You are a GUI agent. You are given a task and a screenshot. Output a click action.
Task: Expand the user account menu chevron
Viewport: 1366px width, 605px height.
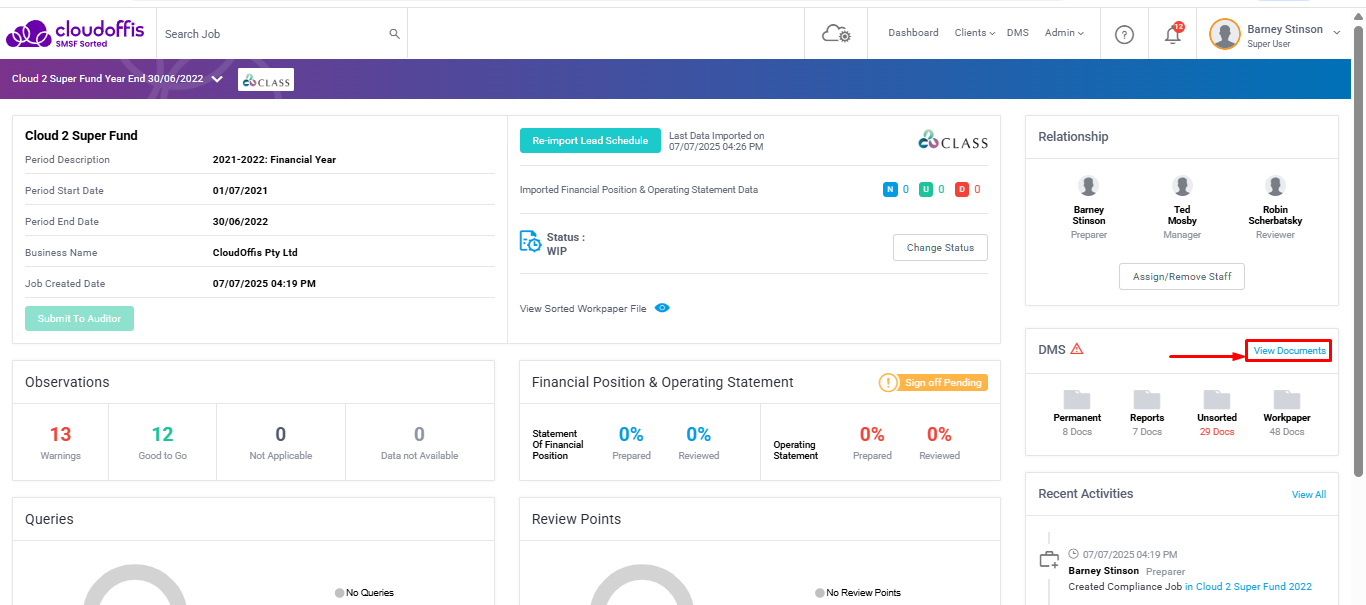point(1336,33)
